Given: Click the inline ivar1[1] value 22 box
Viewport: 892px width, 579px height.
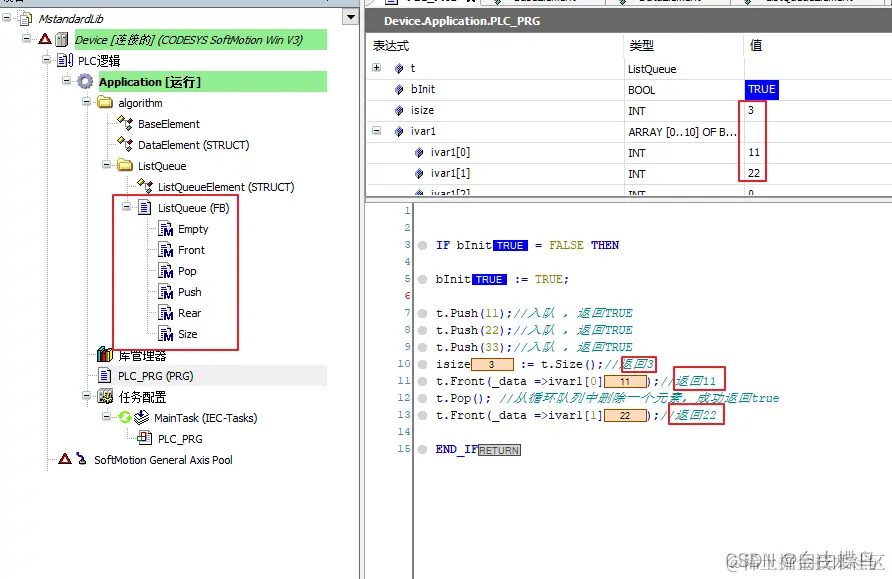Looking at the screenshot, I should pyautogui.click(x=625, y=416).
